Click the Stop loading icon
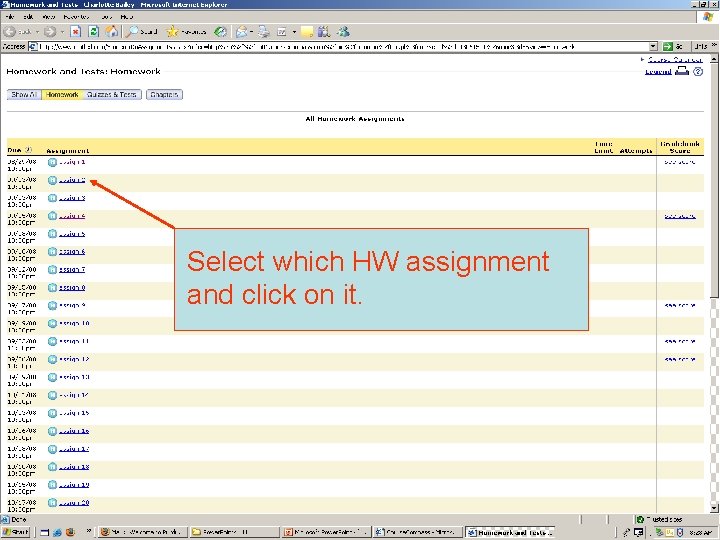The image size is (720, 540). click(x=76, y=32)
